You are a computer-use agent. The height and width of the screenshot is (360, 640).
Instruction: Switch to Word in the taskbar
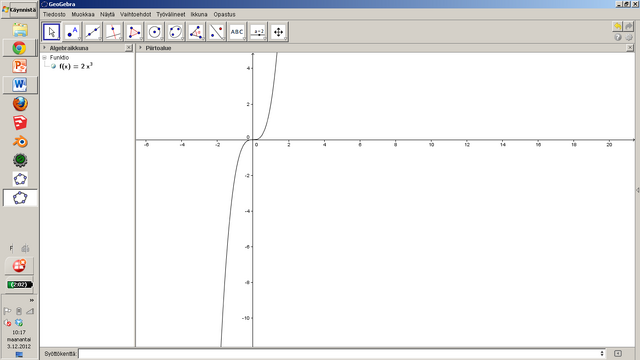click(20, 85)
